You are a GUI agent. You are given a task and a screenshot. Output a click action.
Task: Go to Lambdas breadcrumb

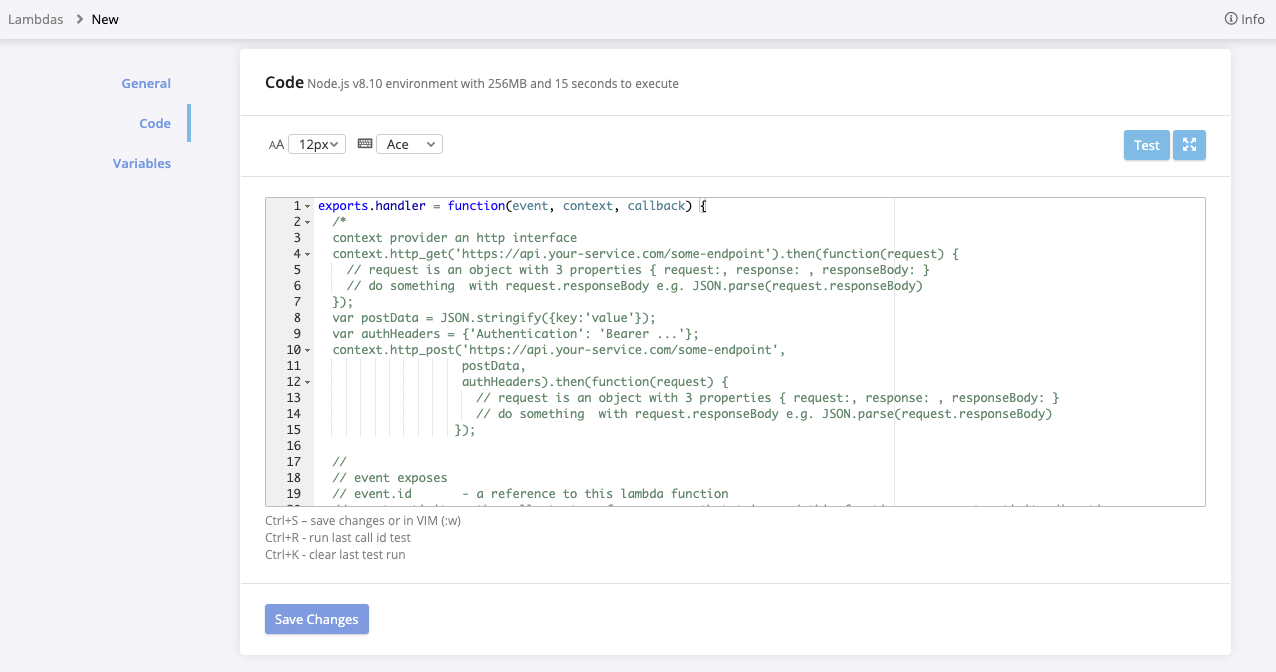(36, 19)
